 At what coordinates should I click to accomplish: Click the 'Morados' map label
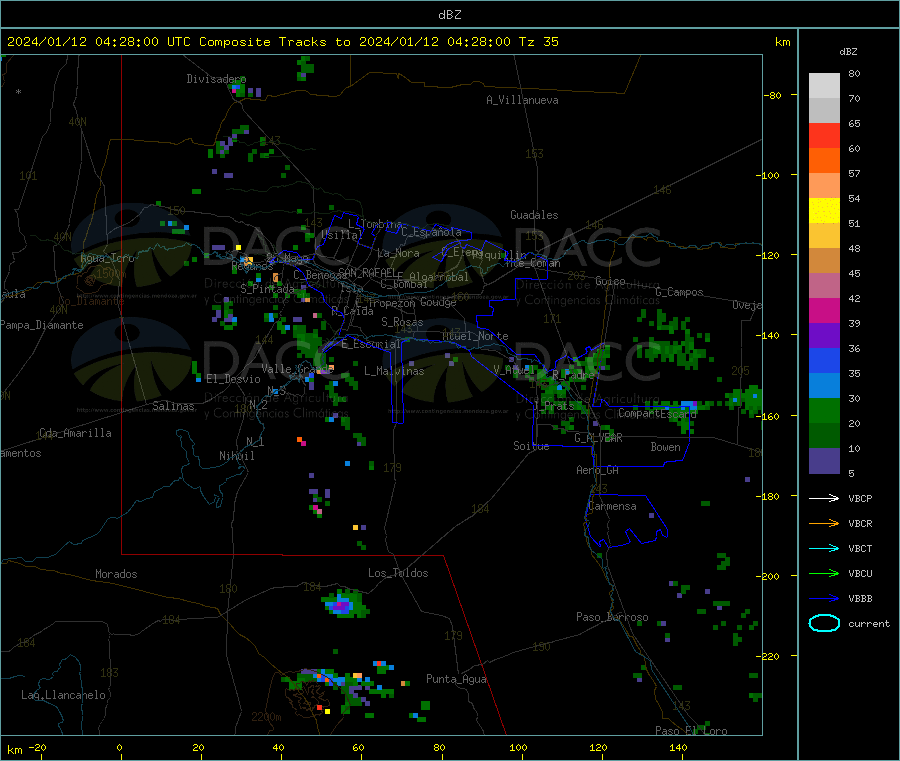[116, 574]
